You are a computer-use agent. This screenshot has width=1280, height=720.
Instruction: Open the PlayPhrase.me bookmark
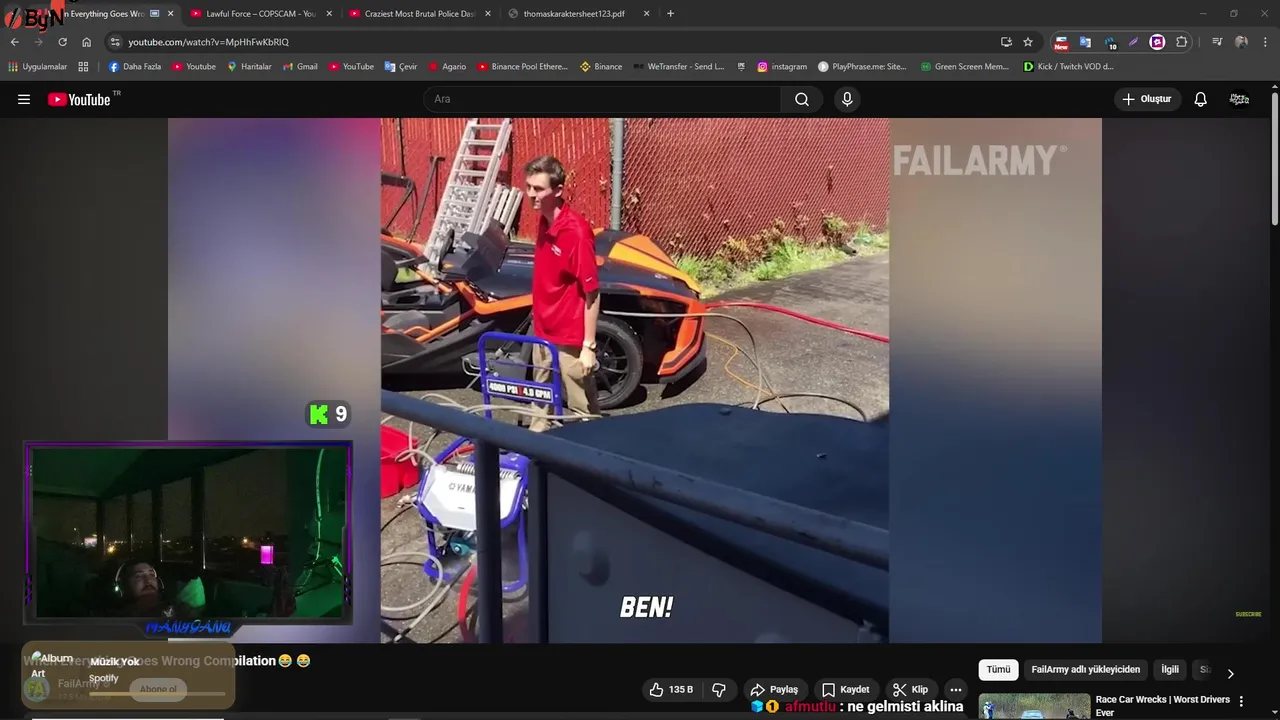point(862,67)
